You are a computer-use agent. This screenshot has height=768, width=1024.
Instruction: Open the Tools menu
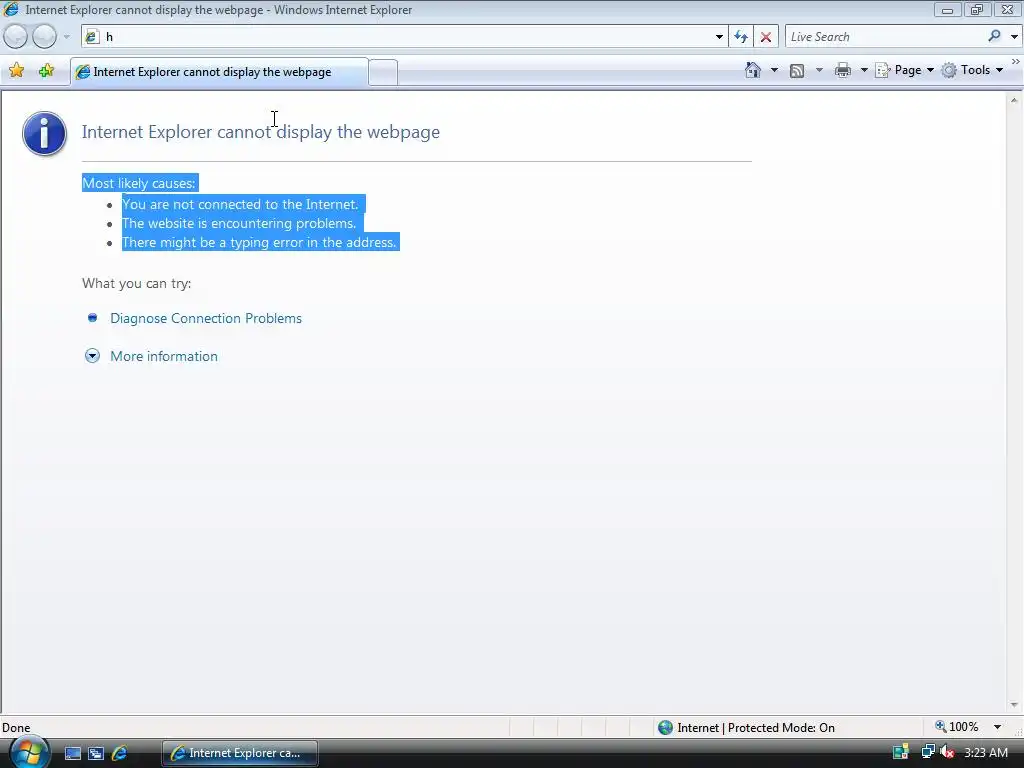point(972,70)
